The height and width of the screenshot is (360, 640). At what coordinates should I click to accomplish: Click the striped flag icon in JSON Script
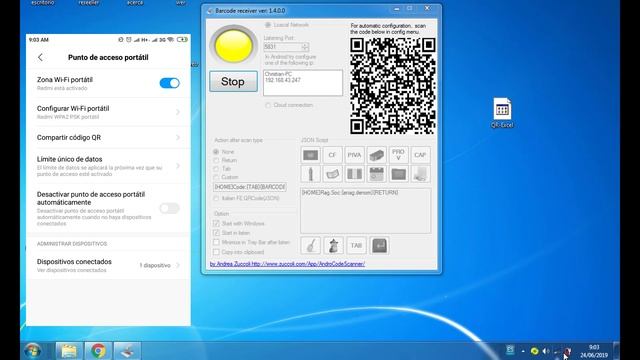(354, 174)
